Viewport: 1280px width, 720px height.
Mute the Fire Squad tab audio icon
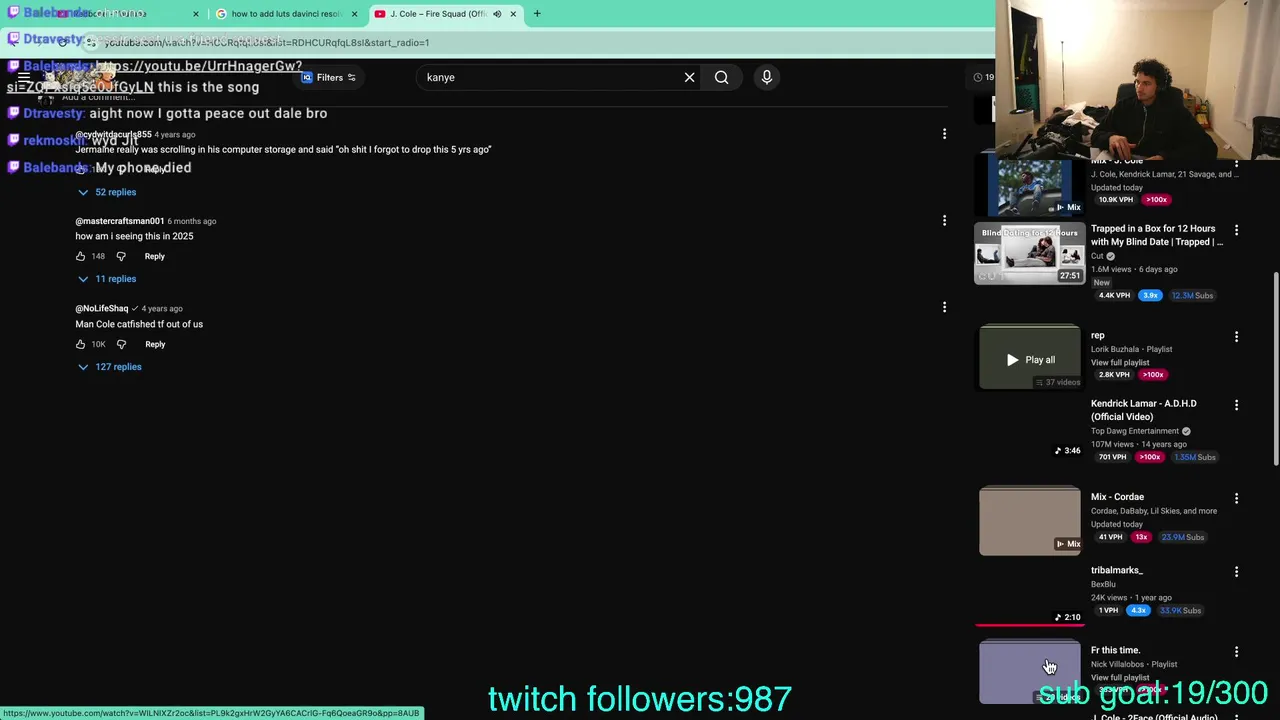tap(497, 14)
